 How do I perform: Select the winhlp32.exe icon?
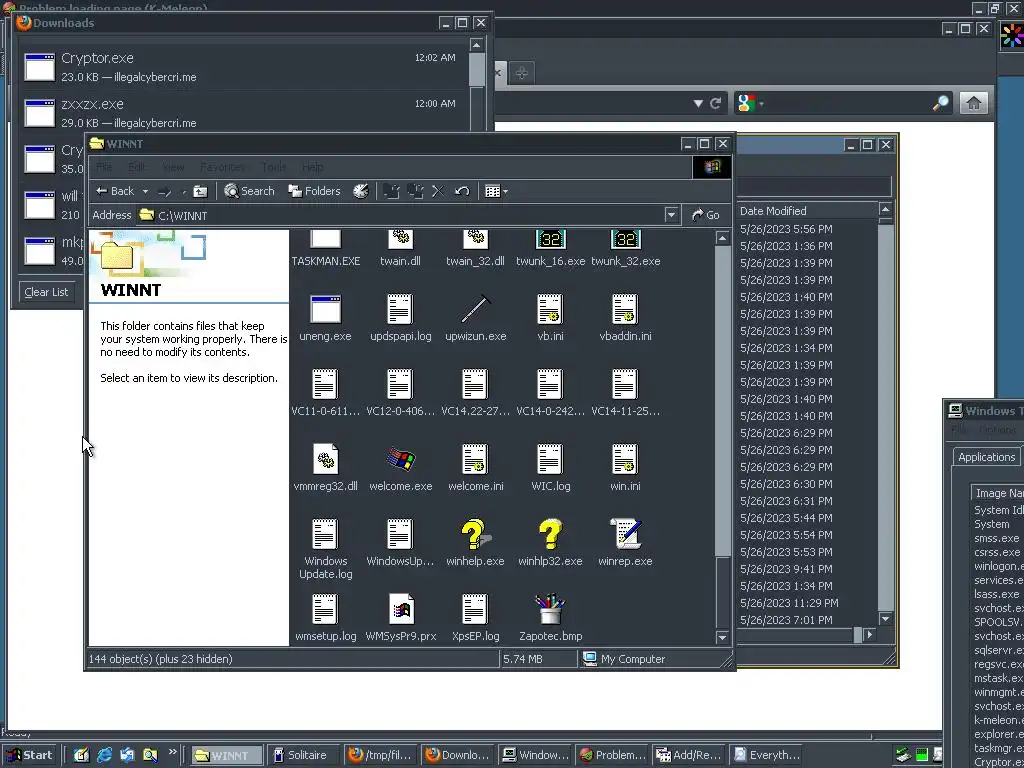tap(550, 534)
